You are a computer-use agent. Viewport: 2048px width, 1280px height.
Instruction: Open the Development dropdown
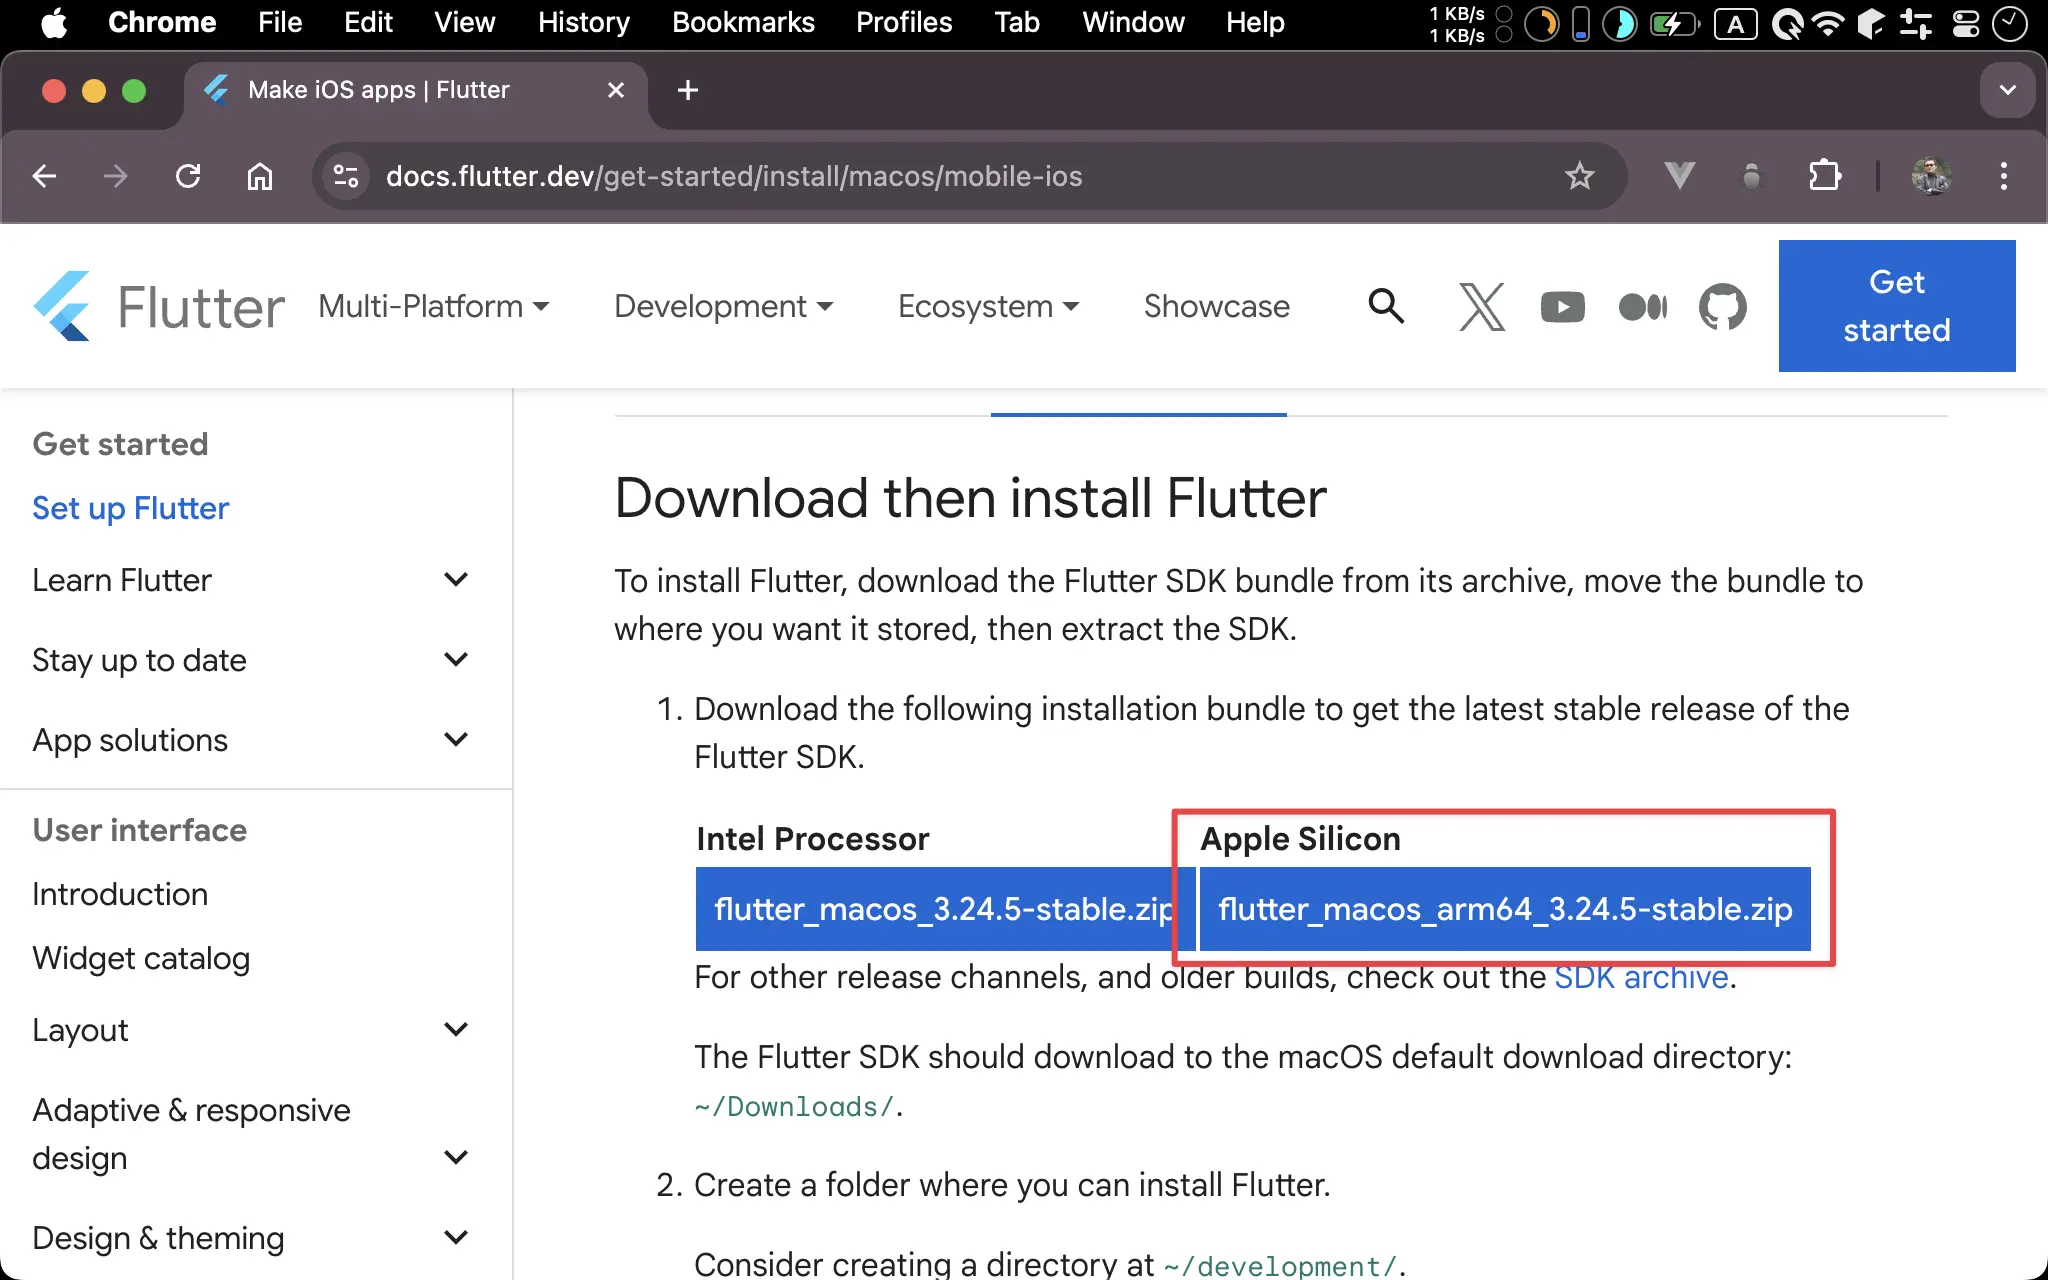pyautogui.click(x=723, y=306)
